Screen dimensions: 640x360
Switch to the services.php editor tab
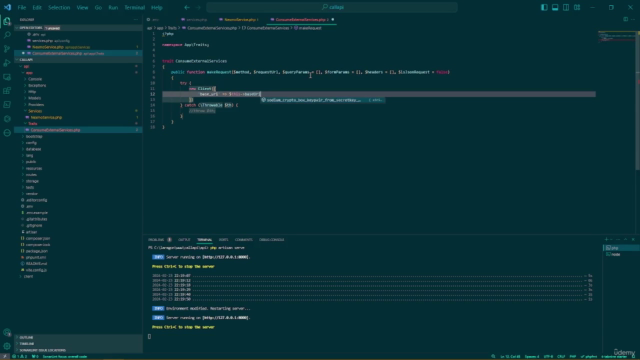(196, 20)
